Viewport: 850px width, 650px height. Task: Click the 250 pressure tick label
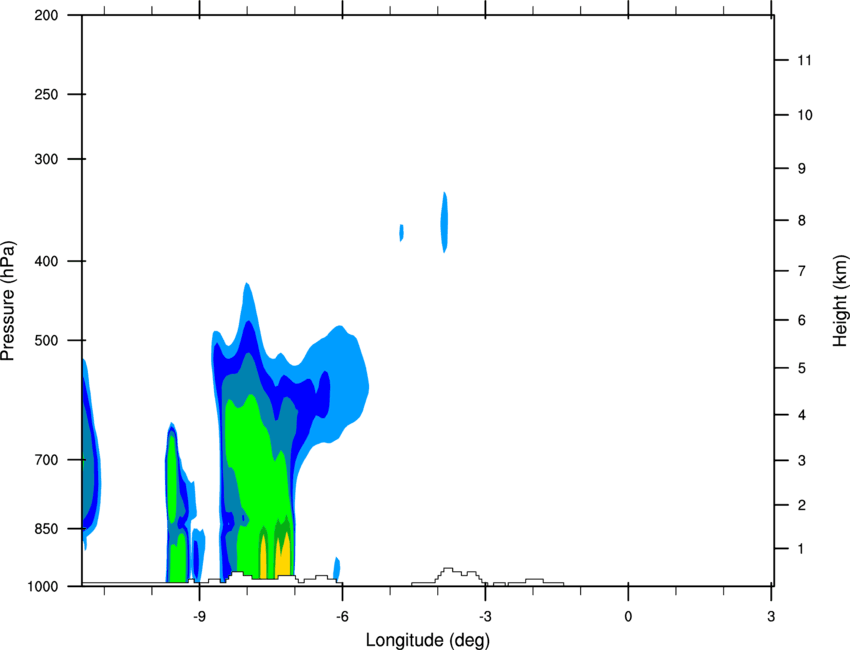pyautogui.click(x=46, y=94)
